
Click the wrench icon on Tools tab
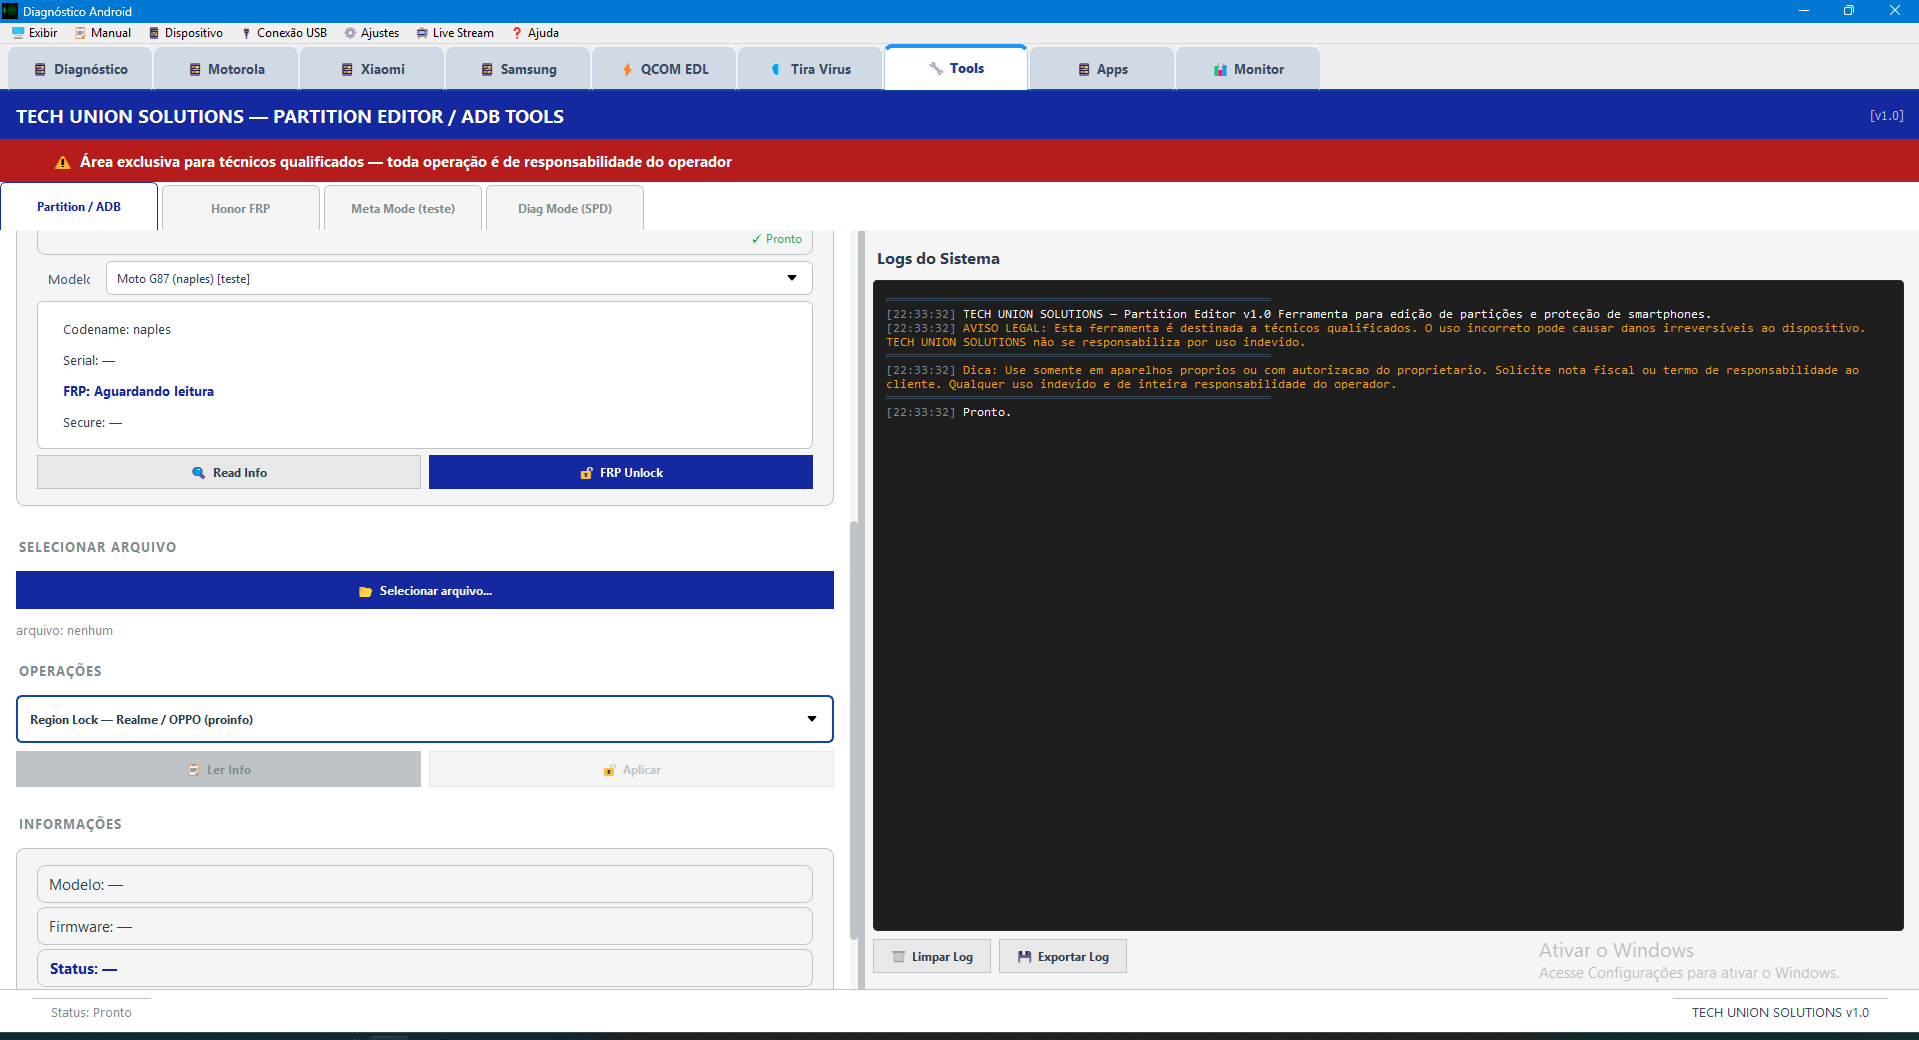tap(936, 68)
